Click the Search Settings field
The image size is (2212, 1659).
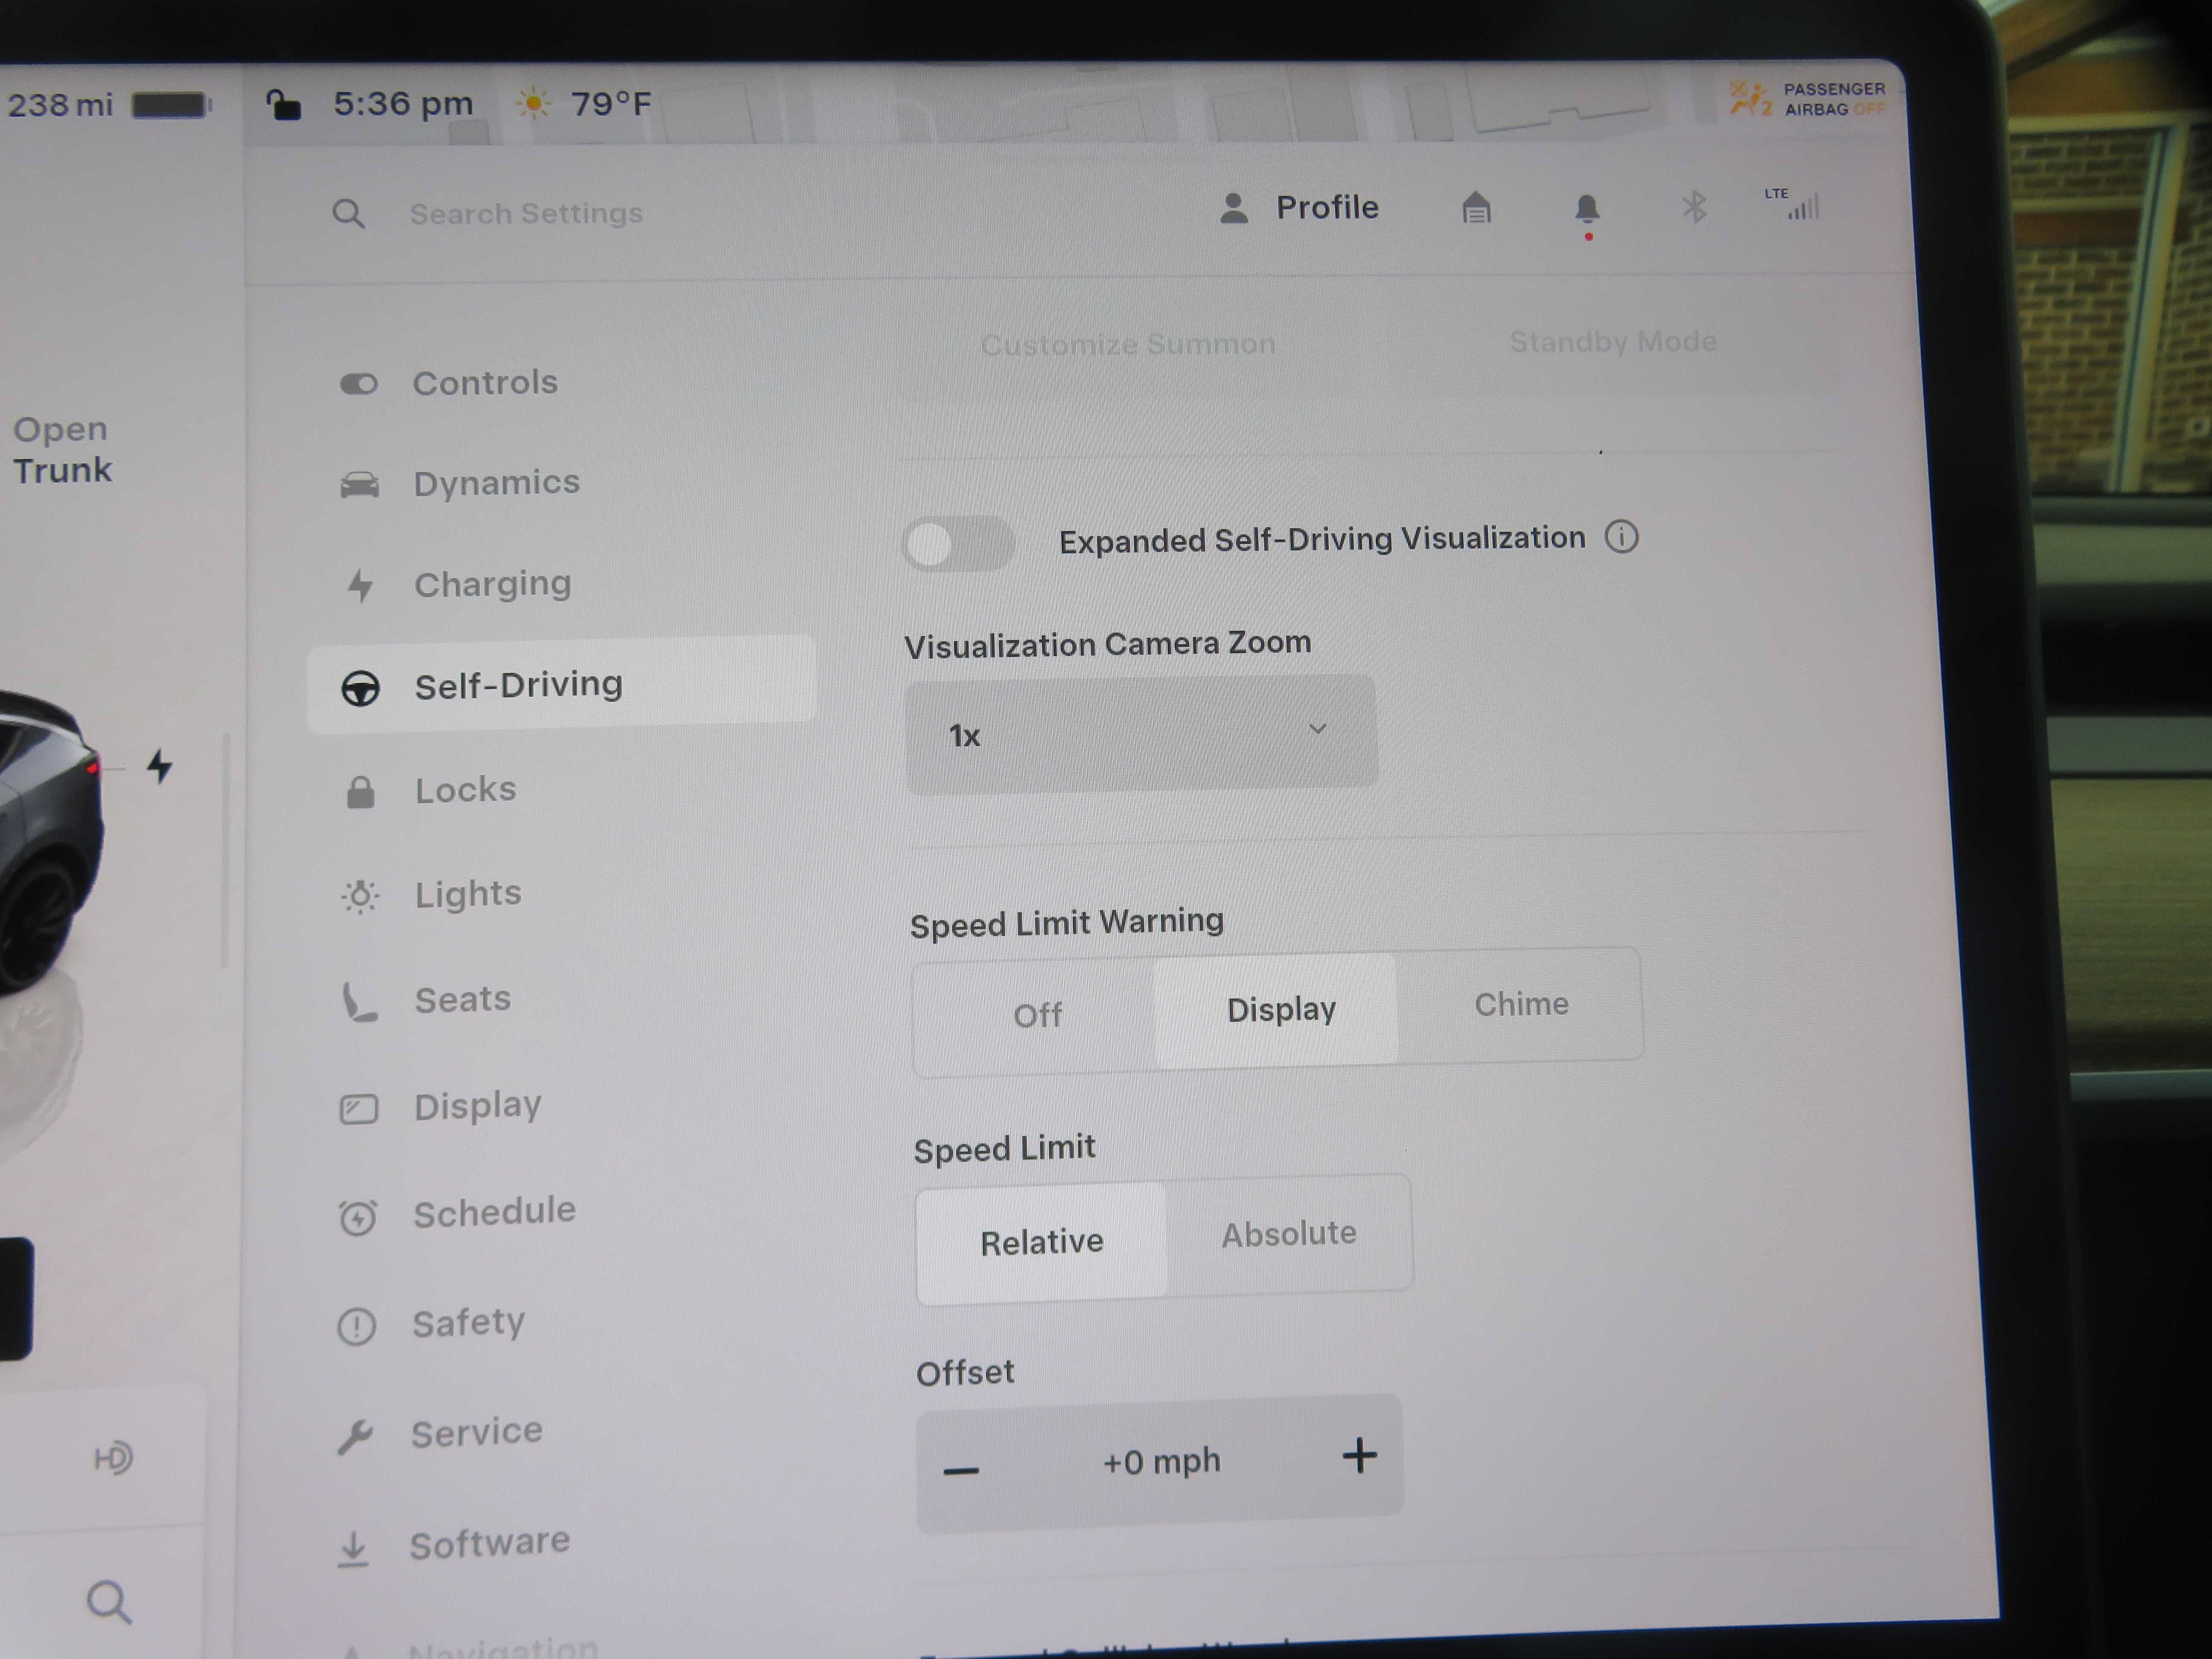[526, 213]
